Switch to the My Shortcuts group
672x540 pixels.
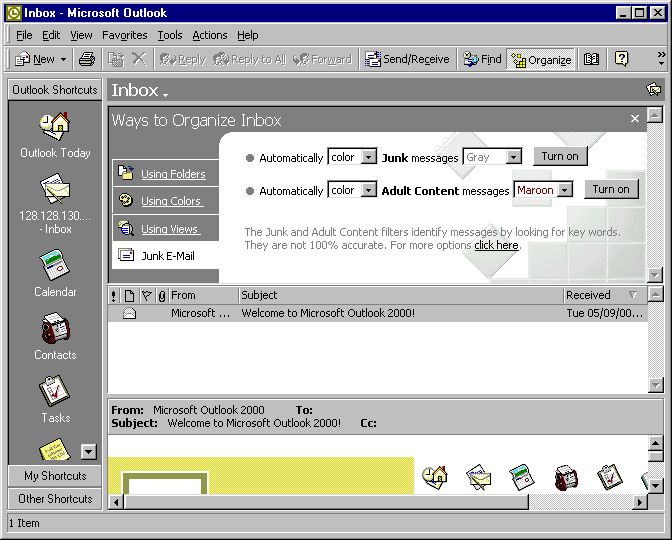(55, 476)
